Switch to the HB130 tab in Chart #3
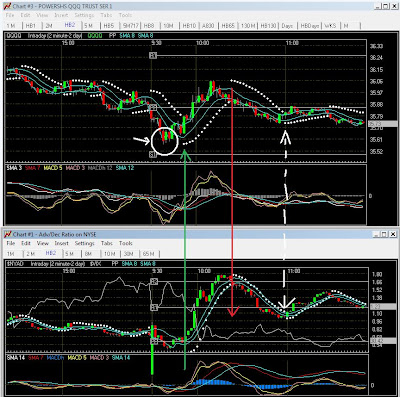This screenshot has width=400, height=397. pos(269,26)
